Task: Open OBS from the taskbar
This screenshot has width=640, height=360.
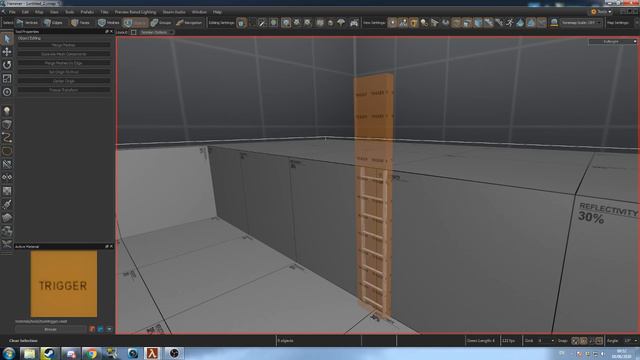Action: 174,353
